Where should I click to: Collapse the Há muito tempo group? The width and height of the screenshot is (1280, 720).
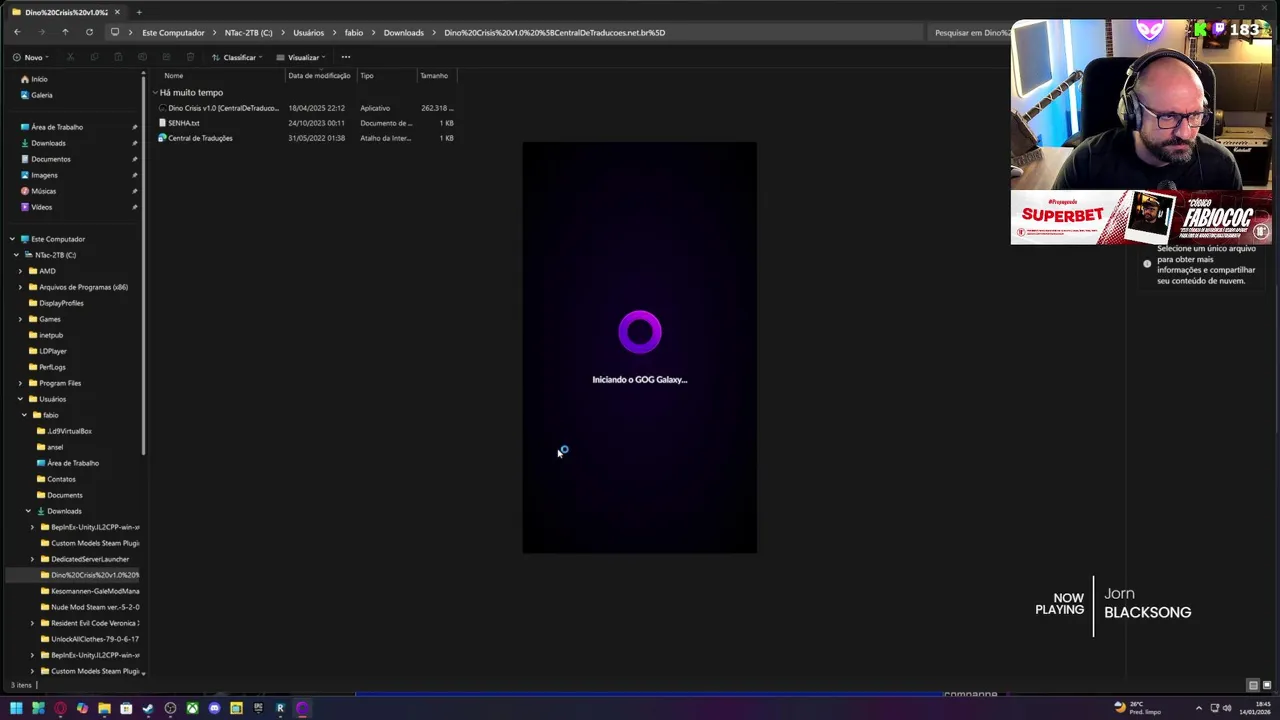coord(156,92)
